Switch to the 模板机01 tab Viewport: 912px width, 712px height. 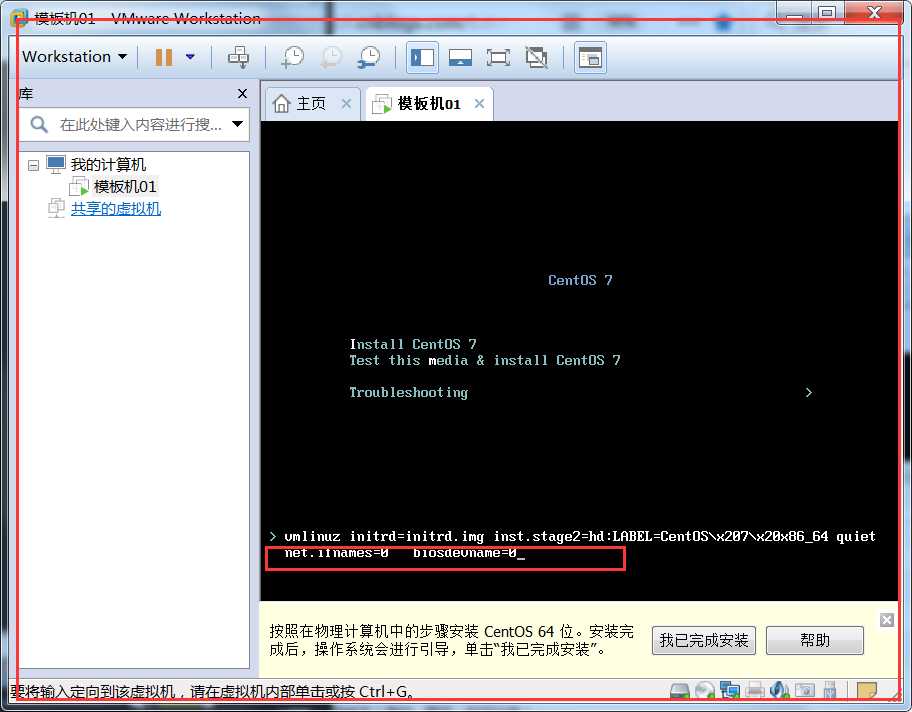429,104
